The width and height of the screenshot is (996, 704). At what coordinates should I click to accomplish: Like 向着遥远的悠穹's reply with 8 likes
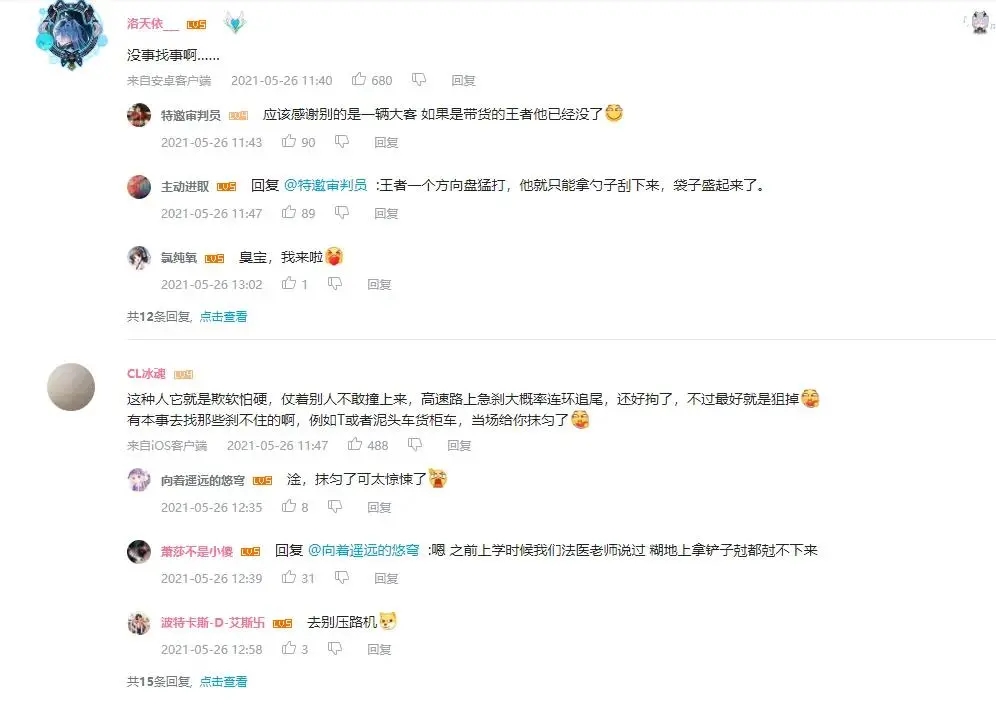click(289, 506)
